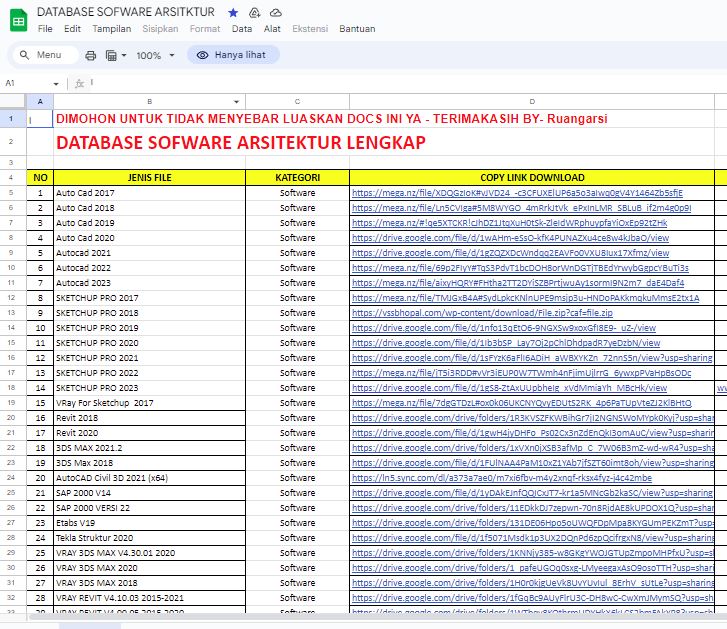Select the NO header cell
This screenshot has height=629, width=727.
click(40, 178)
